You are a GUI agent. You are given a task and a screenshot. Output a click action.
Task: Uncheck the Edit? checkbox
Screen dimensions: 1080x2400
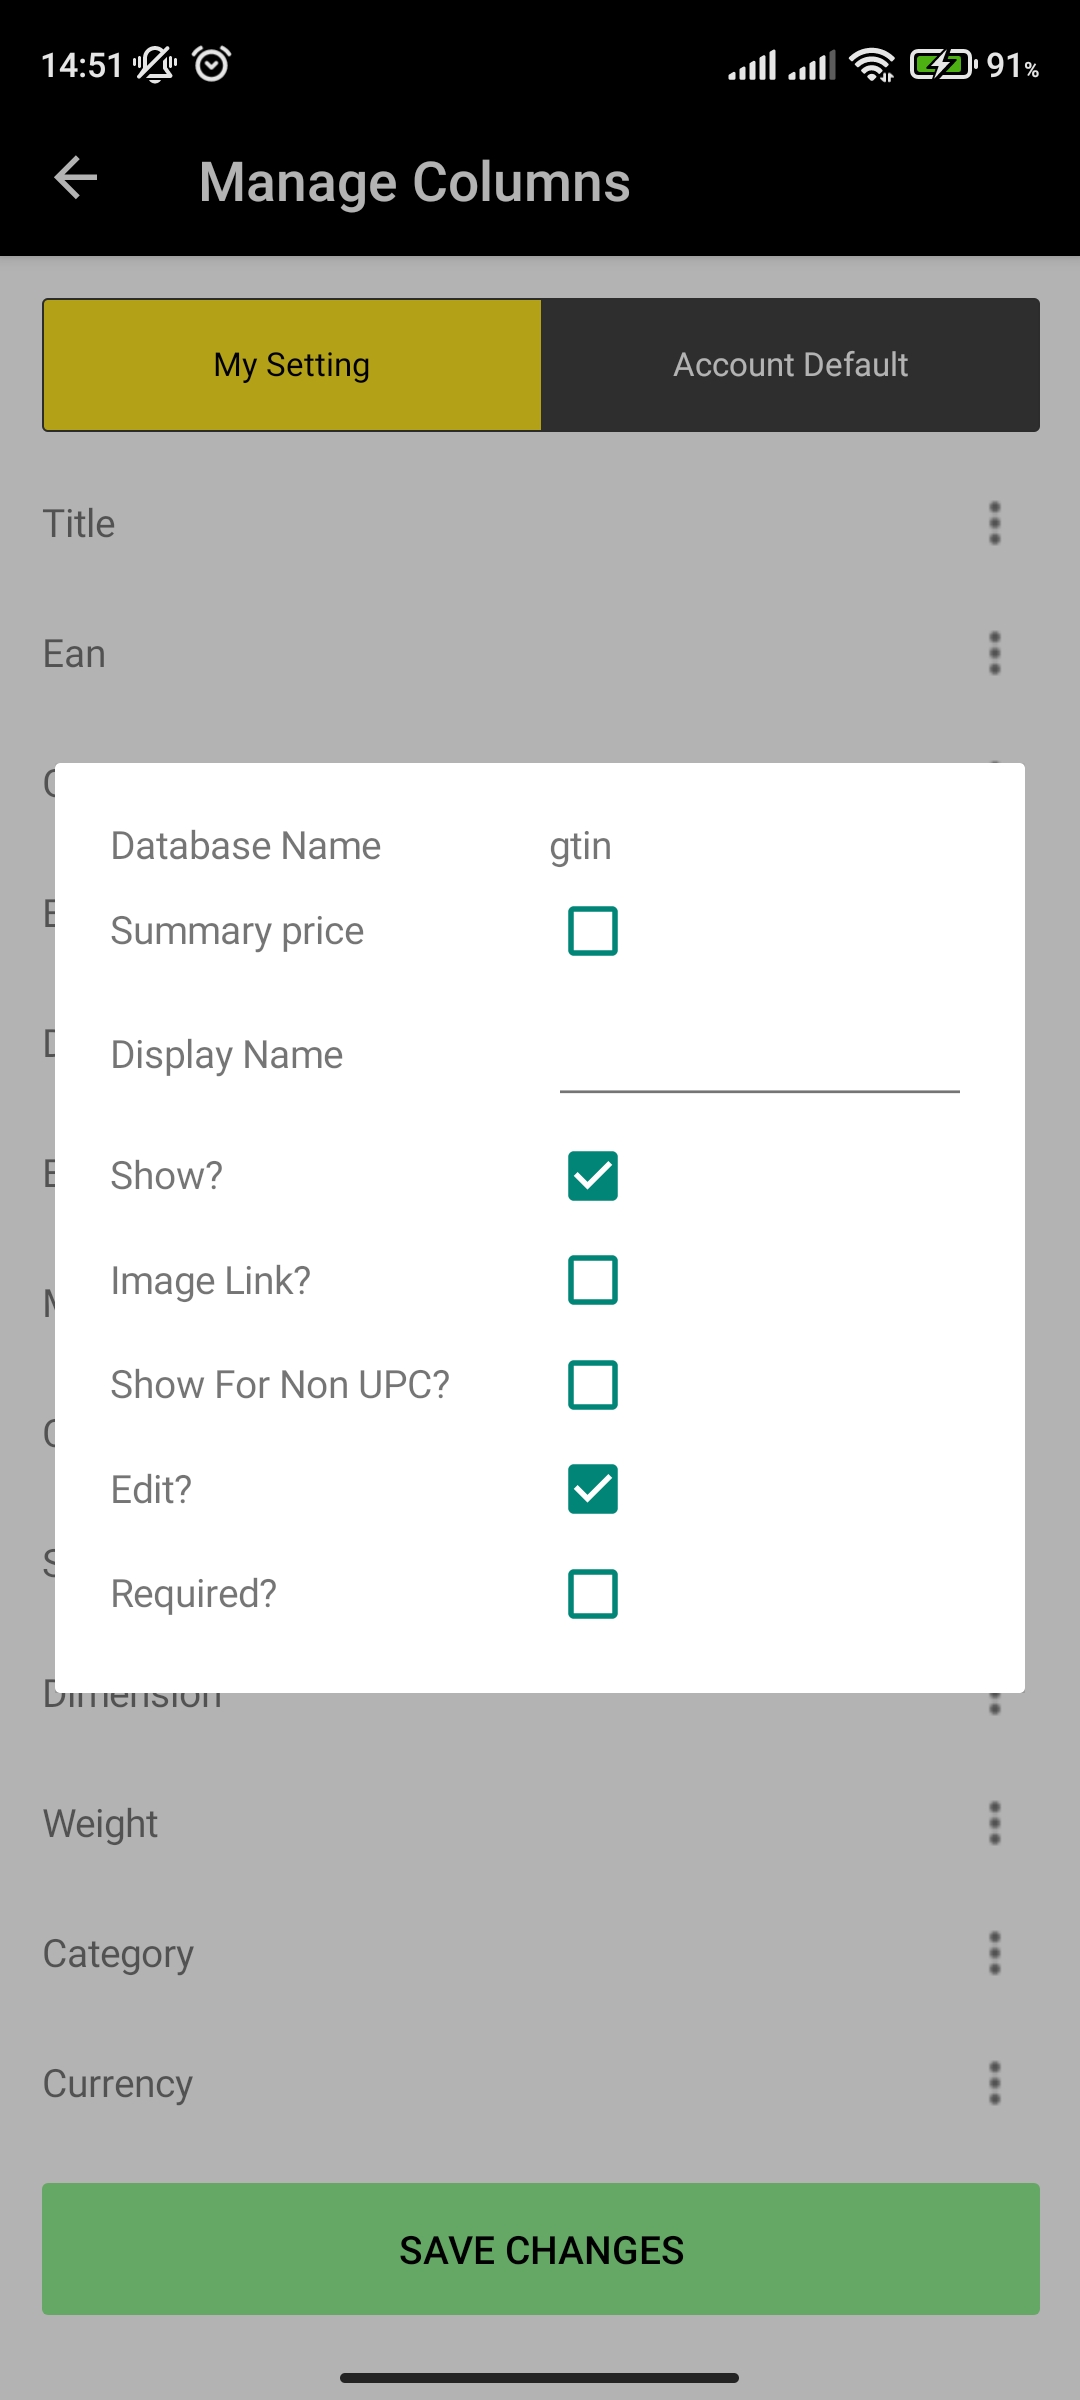593,1489
